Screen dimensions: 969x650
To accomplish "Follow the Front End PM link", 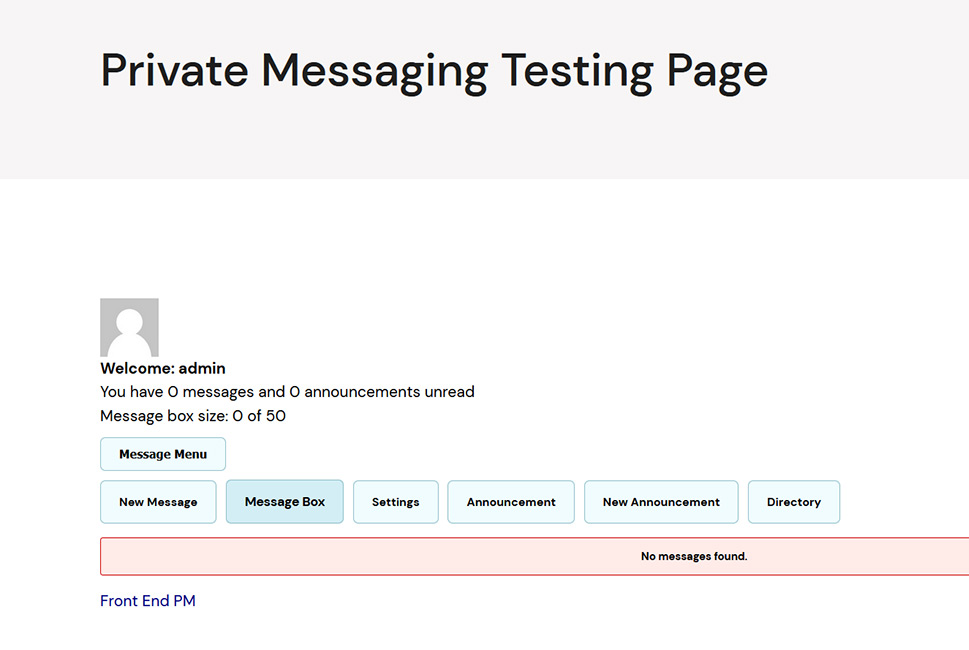I will [148, 601].
